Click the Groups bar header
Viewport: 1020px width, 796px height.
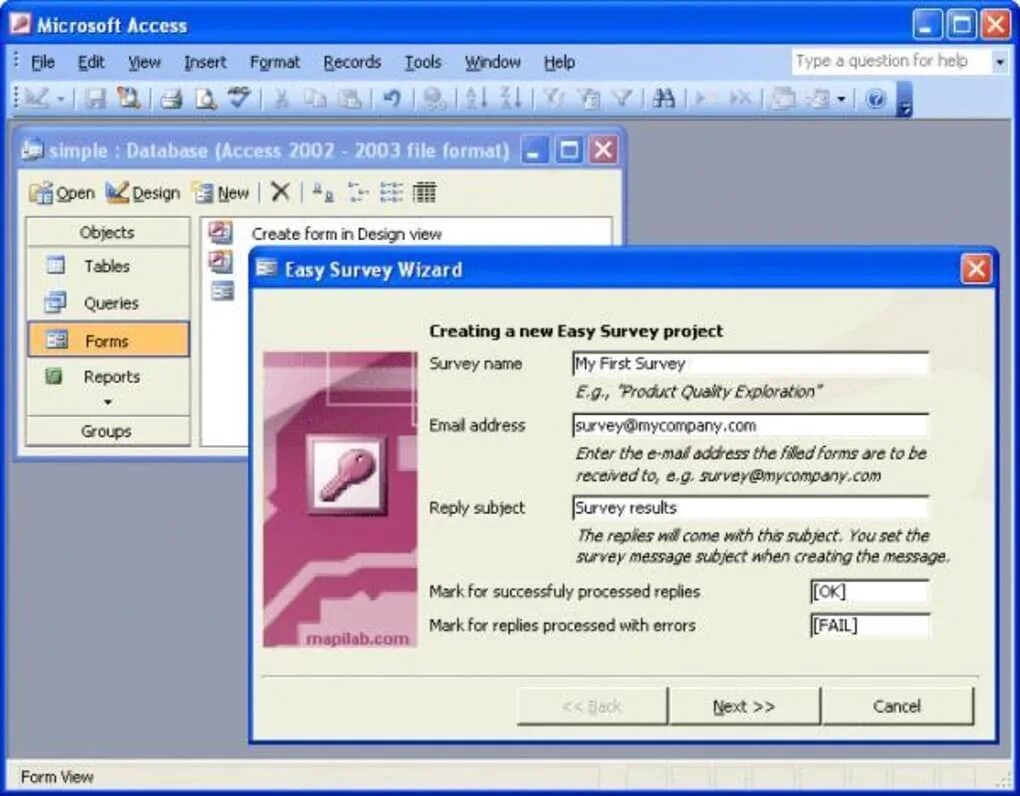pos(108,431)
